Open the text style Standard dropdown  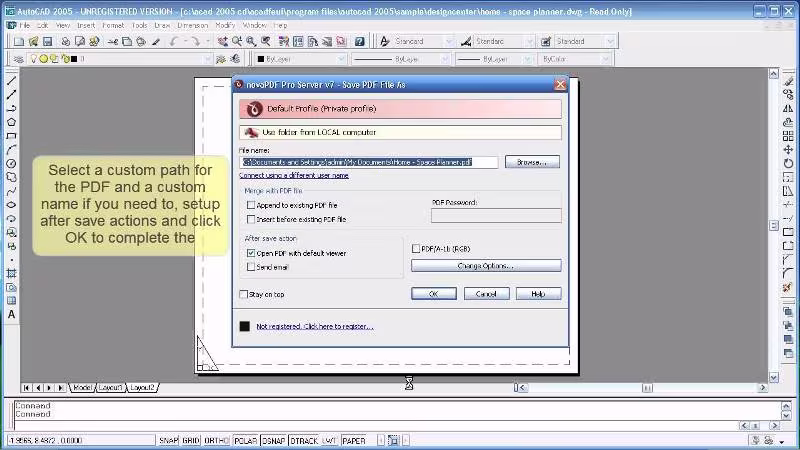tap(448, 41)
